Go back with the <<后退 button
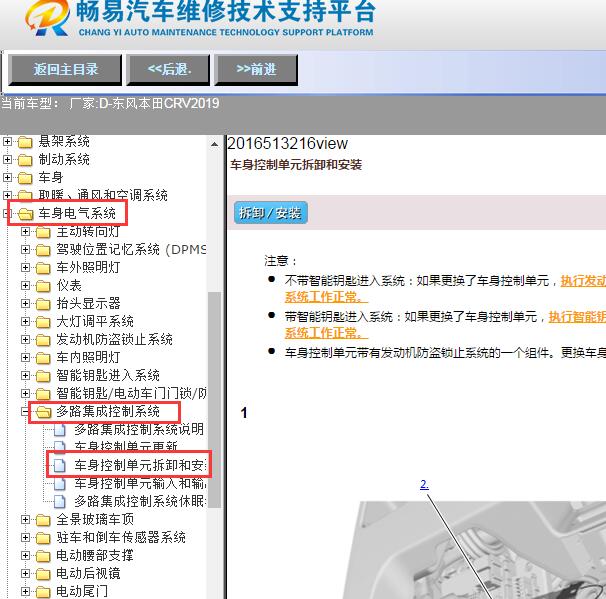The width and height of the screenshot is (606, 599). 169,70
